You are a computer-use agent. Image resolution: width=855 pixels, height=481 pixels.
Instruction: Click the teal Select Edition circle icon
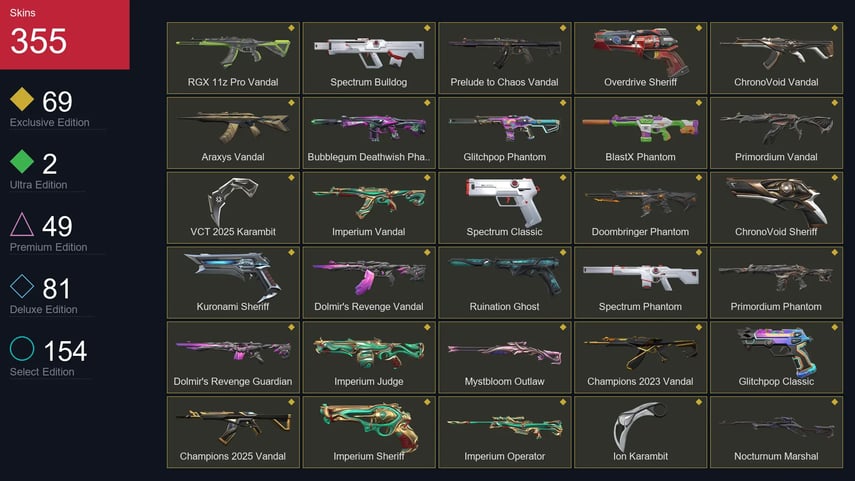(22, 348)
